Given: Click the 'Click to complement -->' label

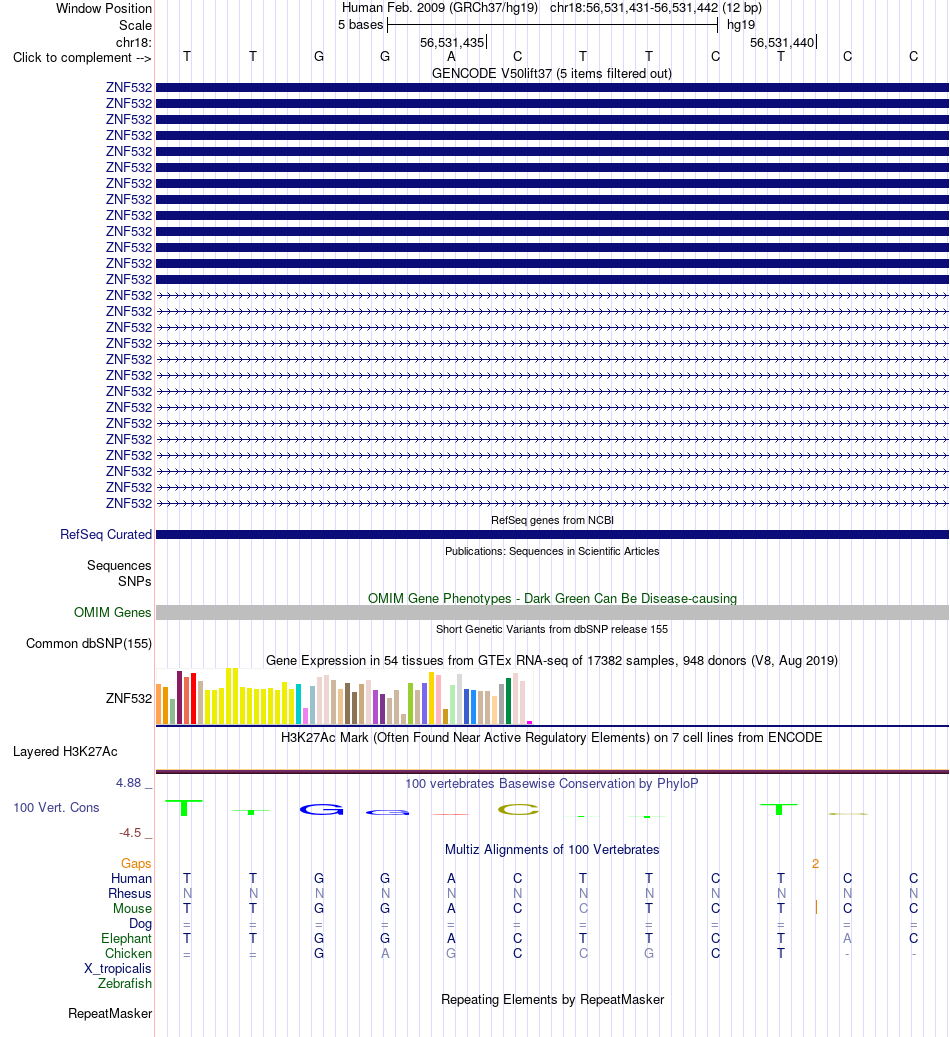Looking at the screenshot, I should 82,58.
